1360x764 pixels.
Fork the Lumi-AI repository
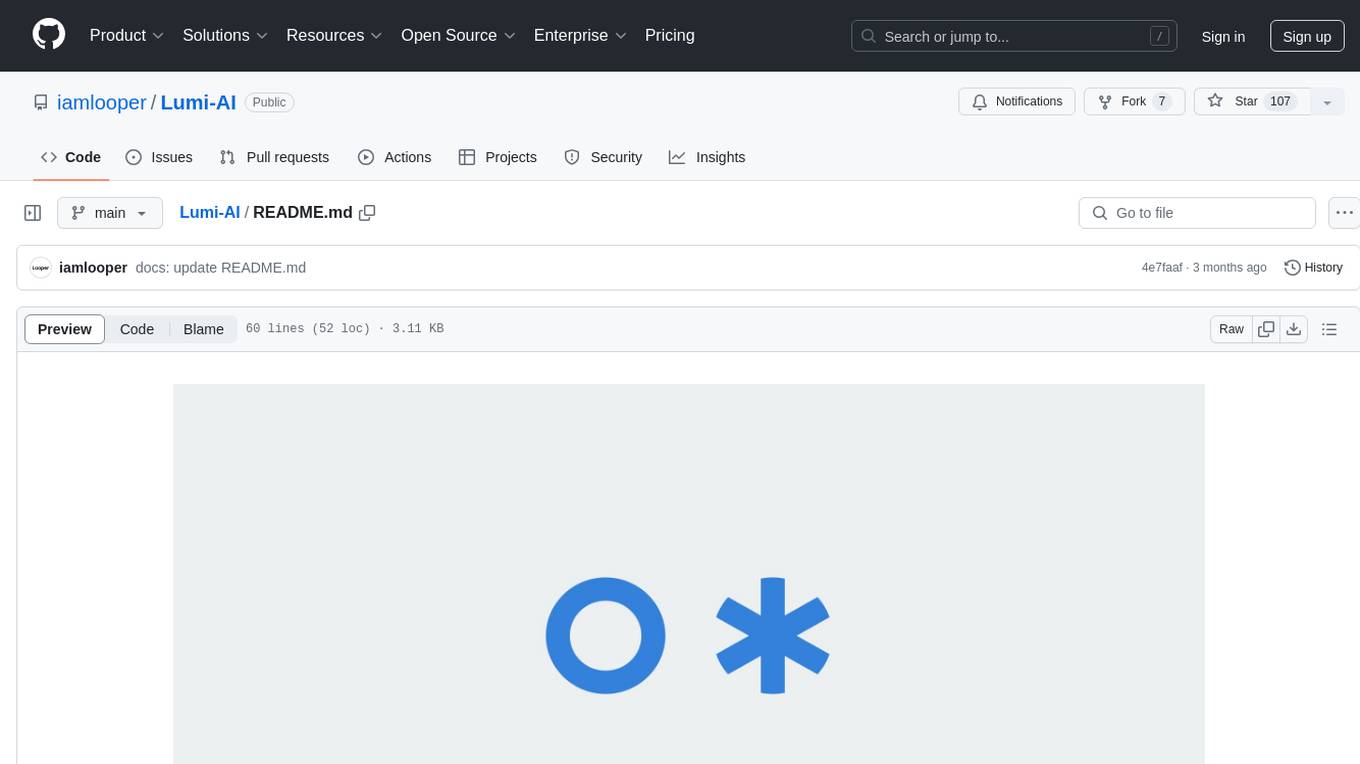click(1135, 101)
